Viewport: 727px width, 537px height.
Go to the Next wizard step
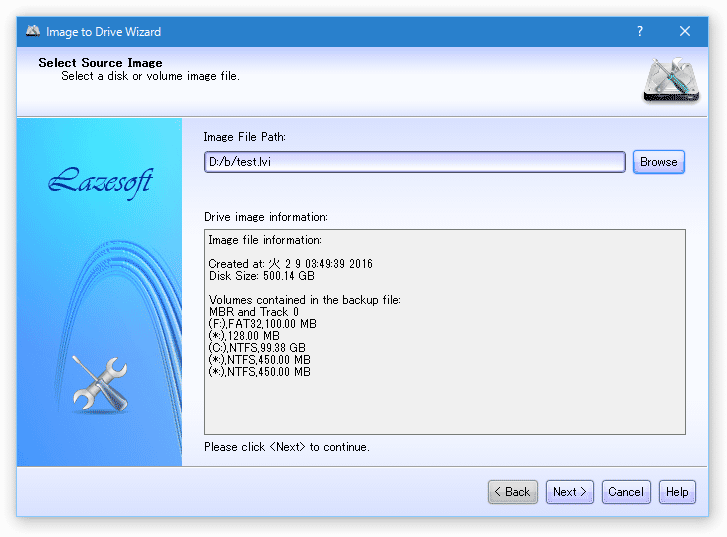pos(569,492)
